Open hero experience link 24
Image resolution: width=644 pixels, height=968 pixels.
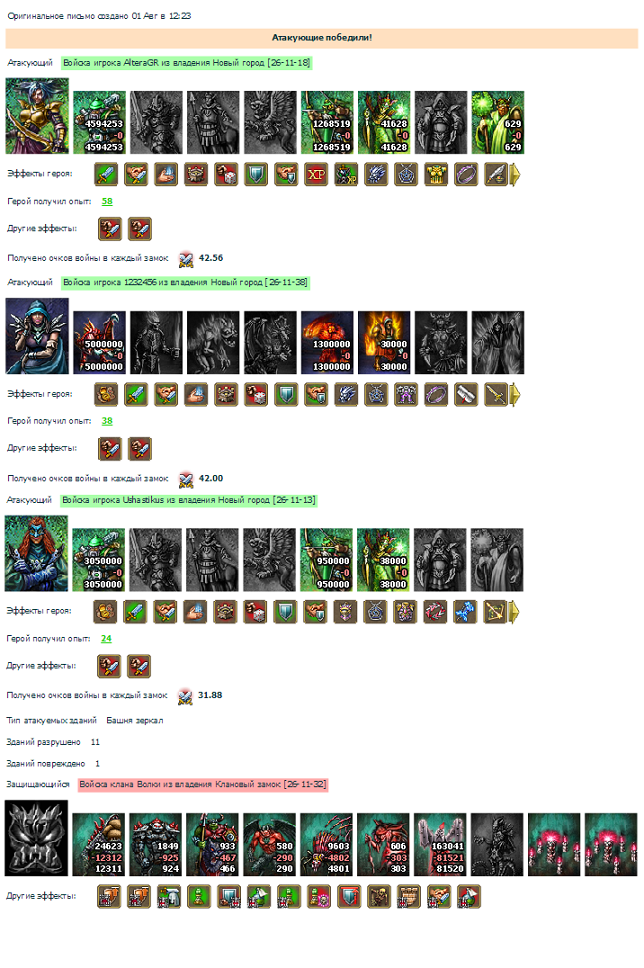[x=106, y=639]
